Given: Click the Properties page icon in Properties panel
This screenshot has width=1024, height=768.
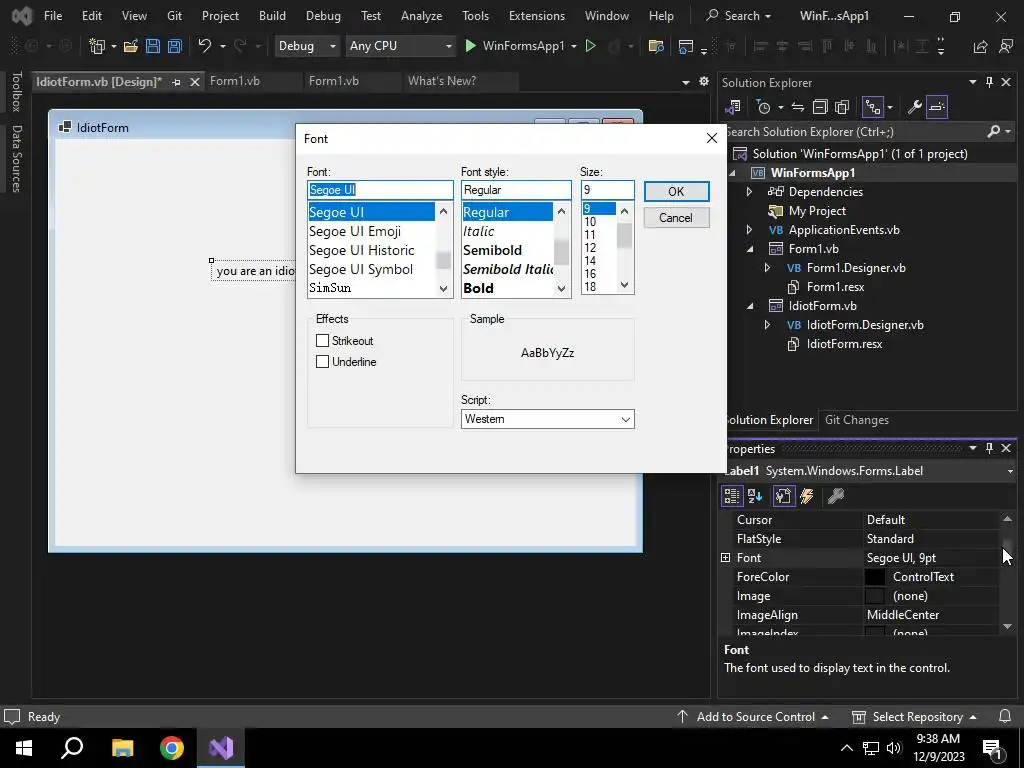Looking at the screenshot, I should pos(784,496).
